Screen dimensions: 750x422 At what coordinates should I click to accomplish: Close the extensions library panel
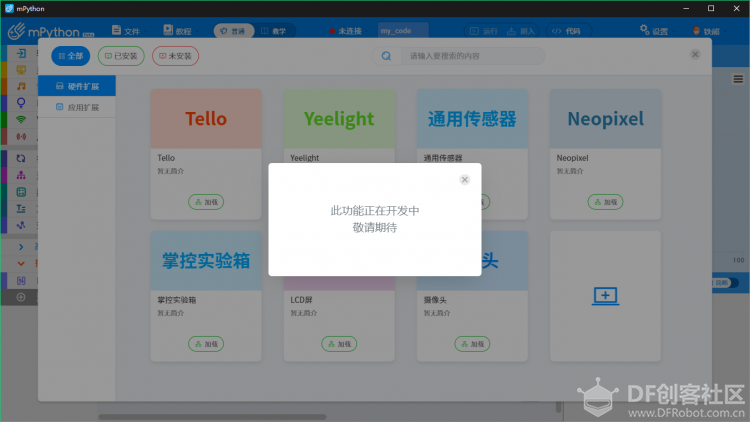[695, 55]
